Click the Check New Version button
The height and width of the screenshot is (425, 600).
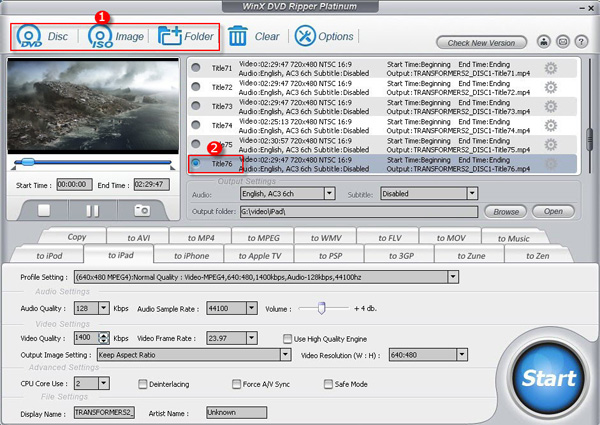click(x=481, y=43)
